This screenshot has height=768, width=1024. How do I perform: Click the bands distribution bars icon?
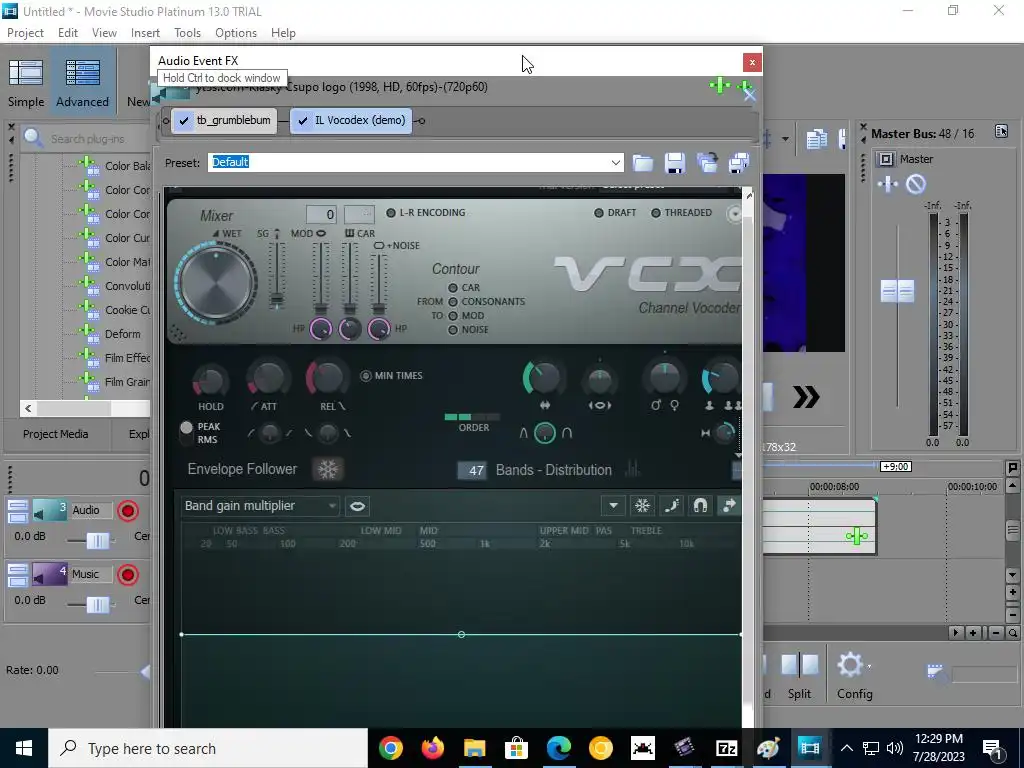(x=632, y=468)
